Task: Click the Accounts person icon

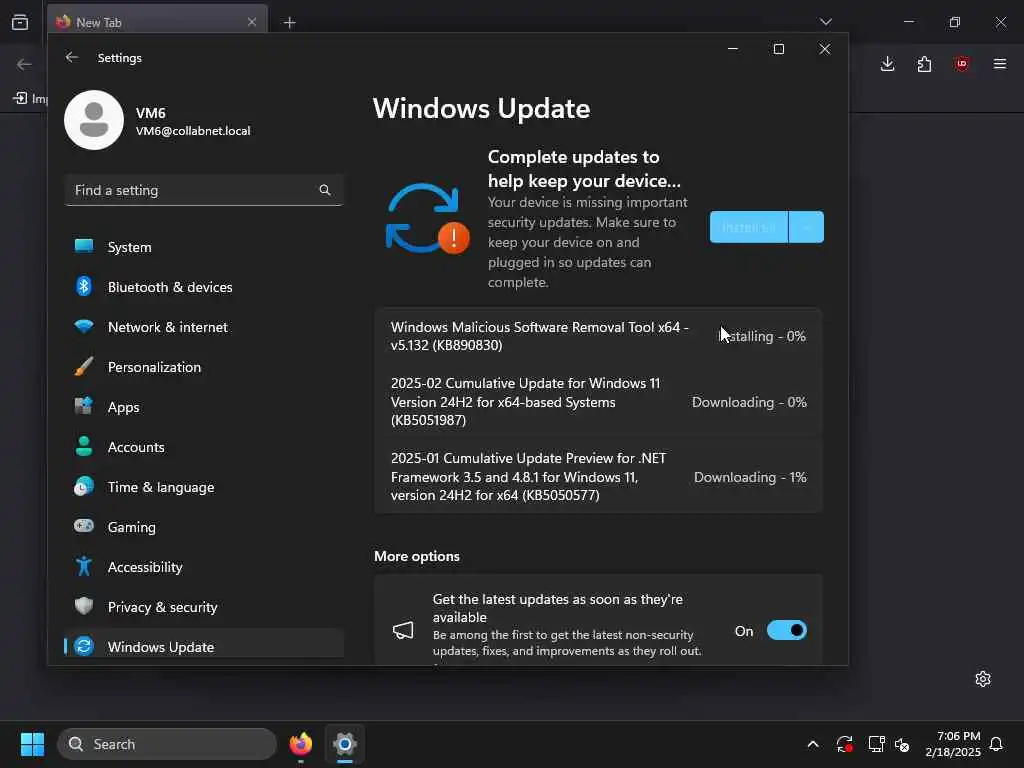Action: click(84, 446)
